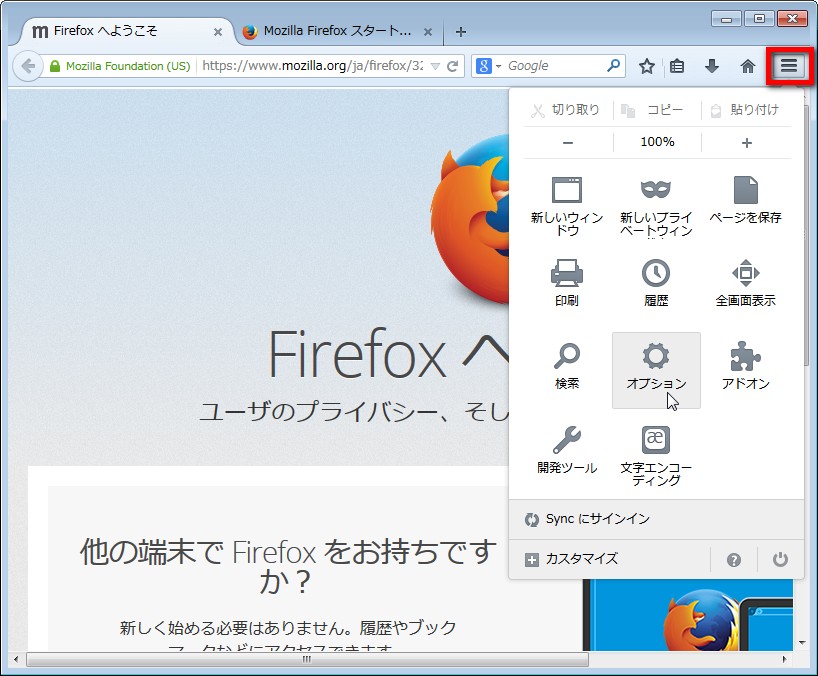The width and height of the screenshot is (818, 676).
Task: Click the back navigation arrow
Action: [28, 66]
